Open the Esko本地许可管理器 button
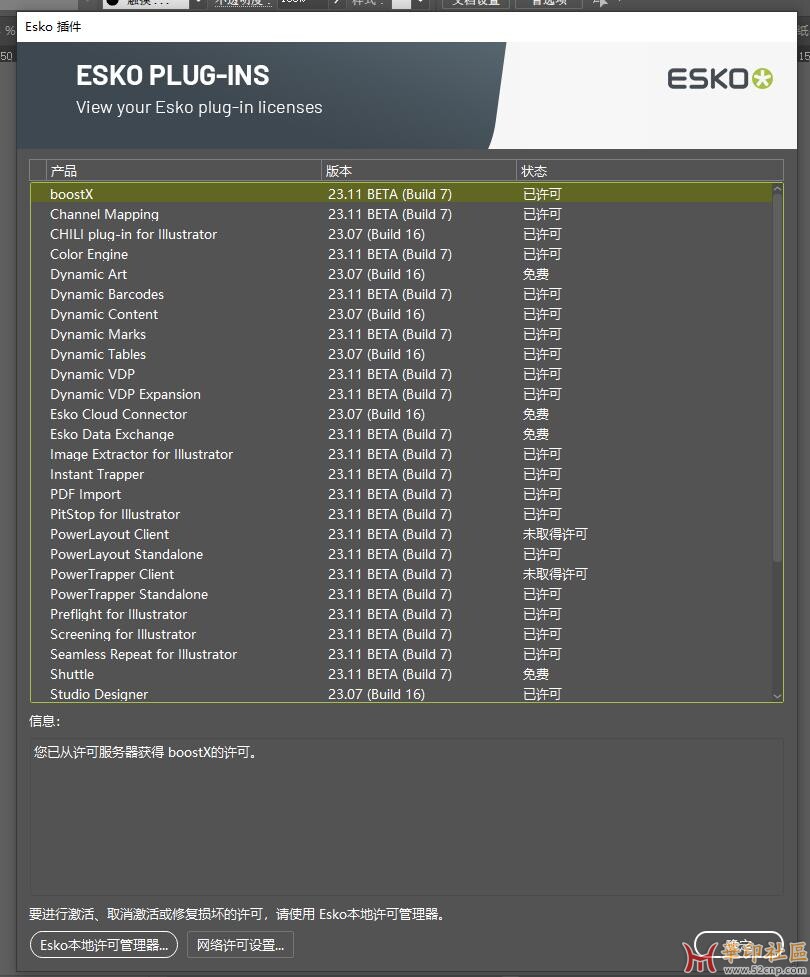810x977 pixels. point(103,945)
